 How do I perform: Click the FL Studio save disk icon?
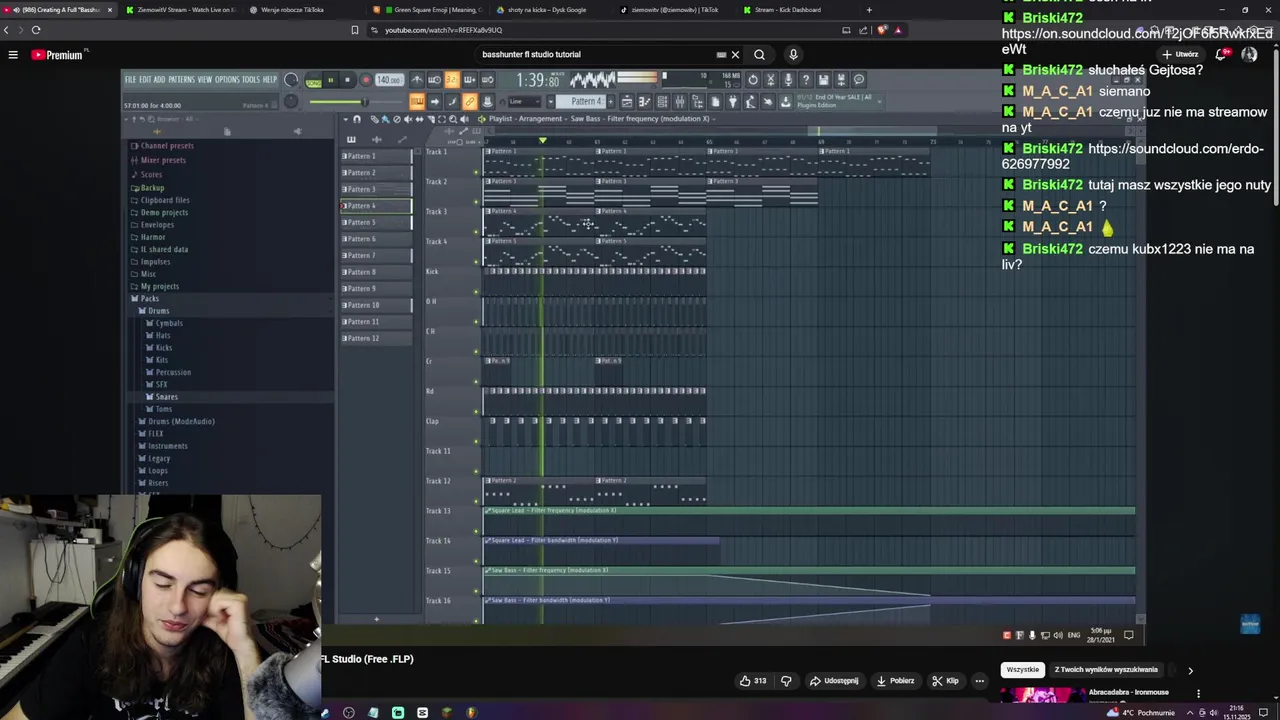[824, 80]
